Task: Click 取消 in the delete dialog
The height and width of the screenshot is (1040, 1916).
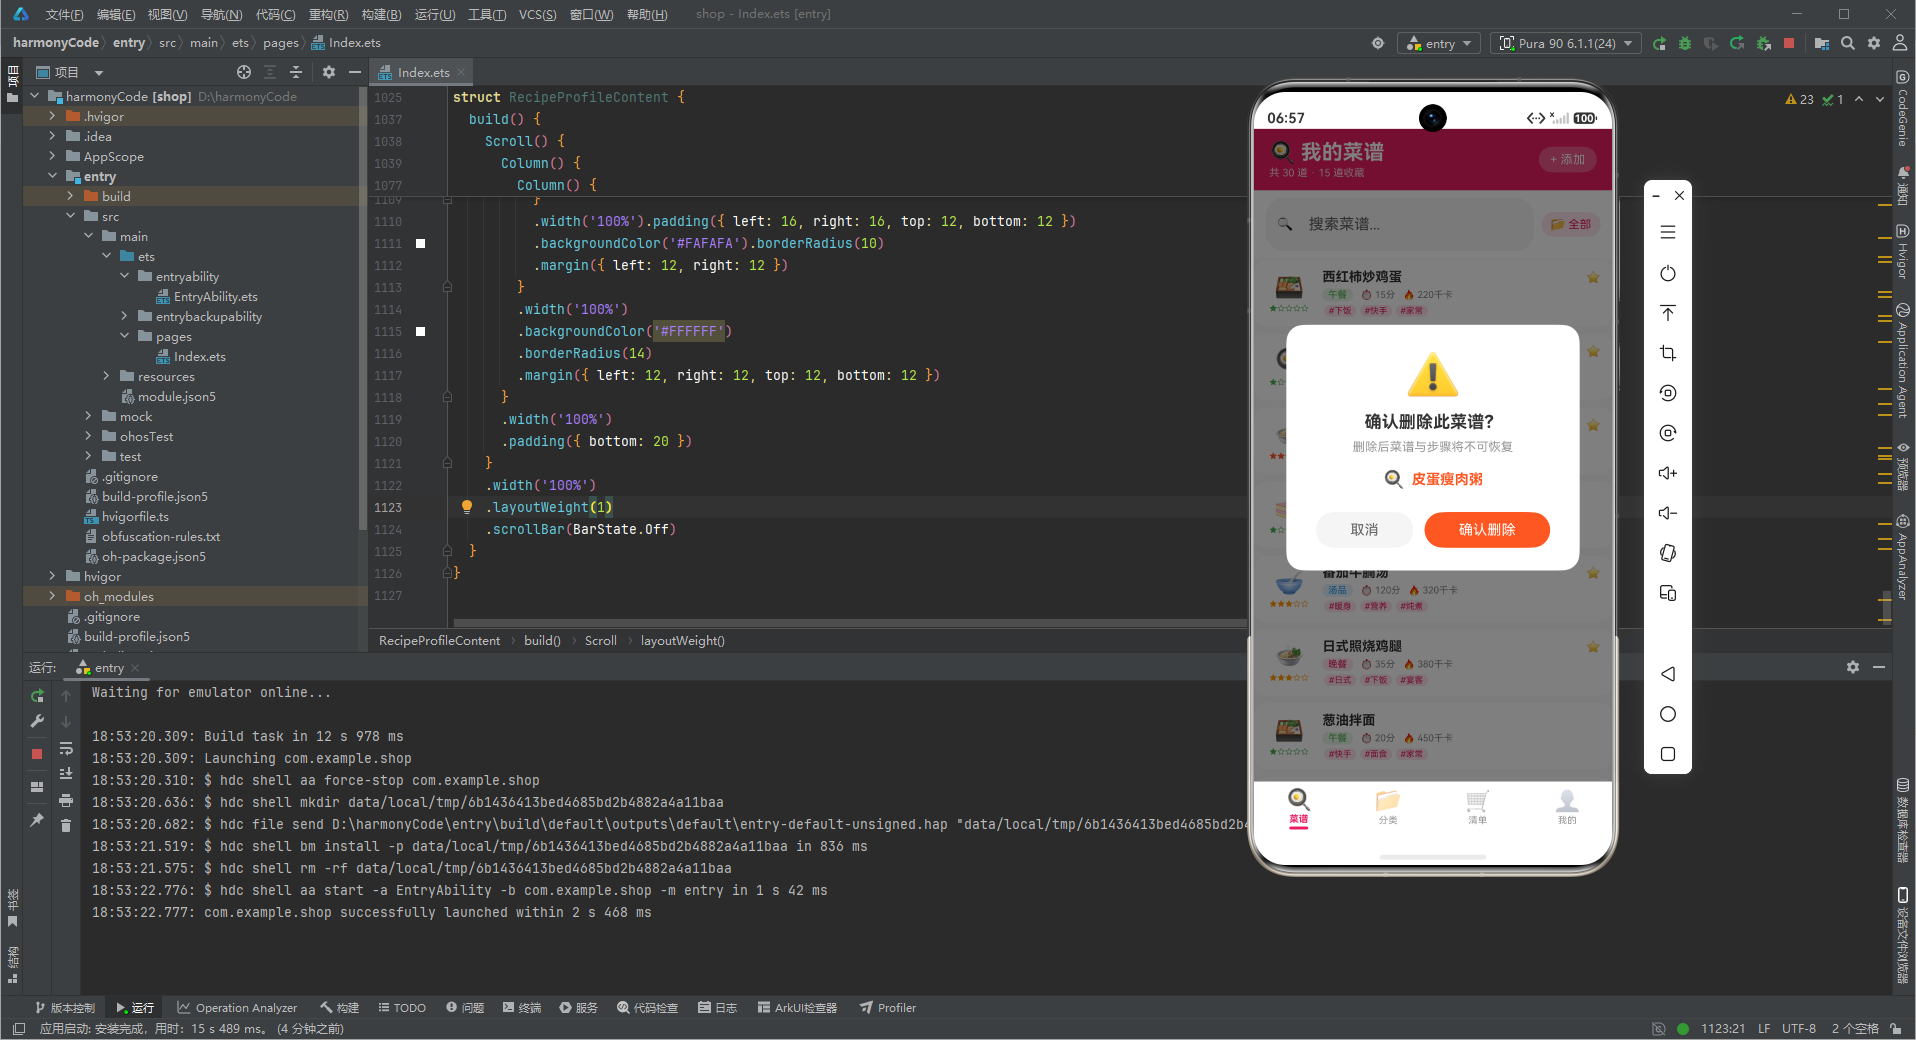Action: [x=1364, y=529]
